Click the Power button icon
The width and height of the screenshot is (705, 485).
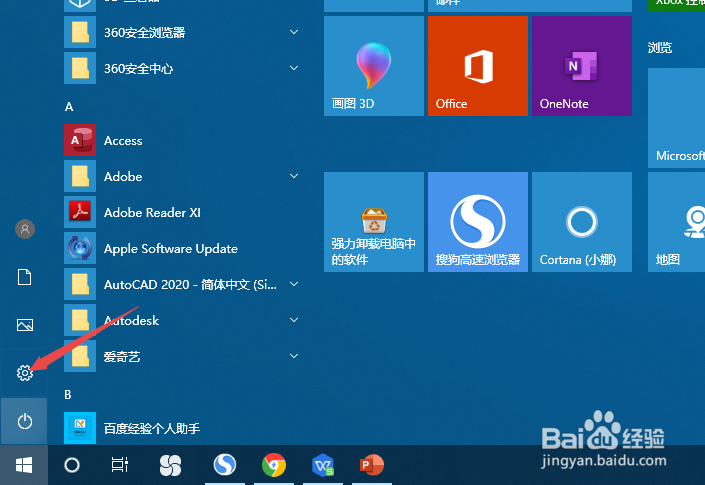[x=25, y=421]
